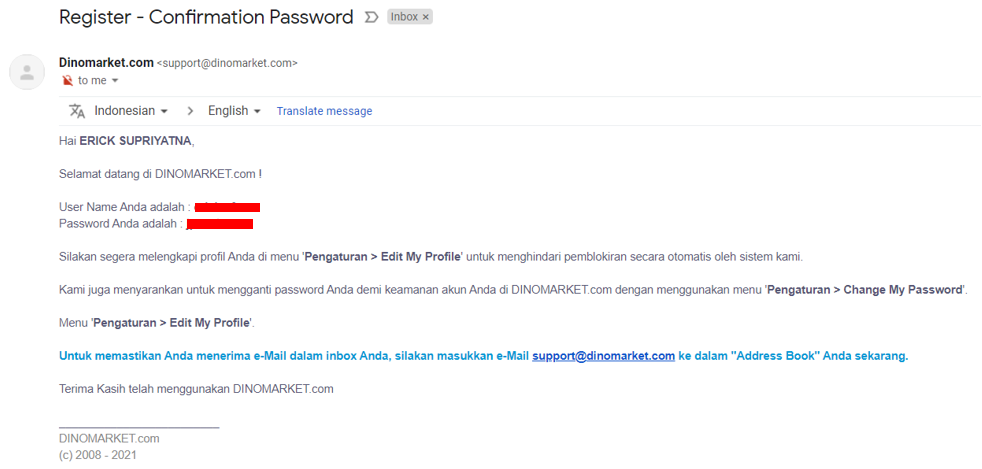Screen dimensions: 982x469
Task: Click the Translate message link
Action: tap(324, 111)
